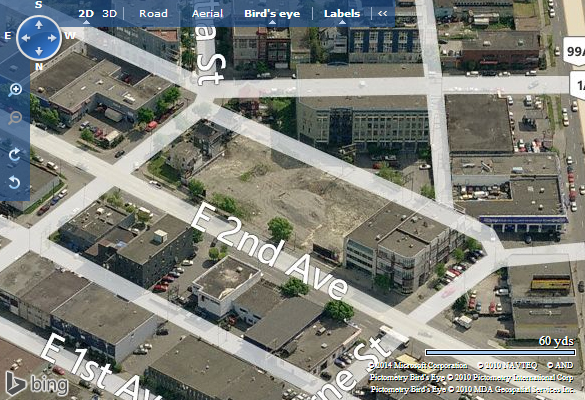Rotate view counterclockwise with the lower curved arrow
The image size is (585, 400).
click(x=14, y=183)
